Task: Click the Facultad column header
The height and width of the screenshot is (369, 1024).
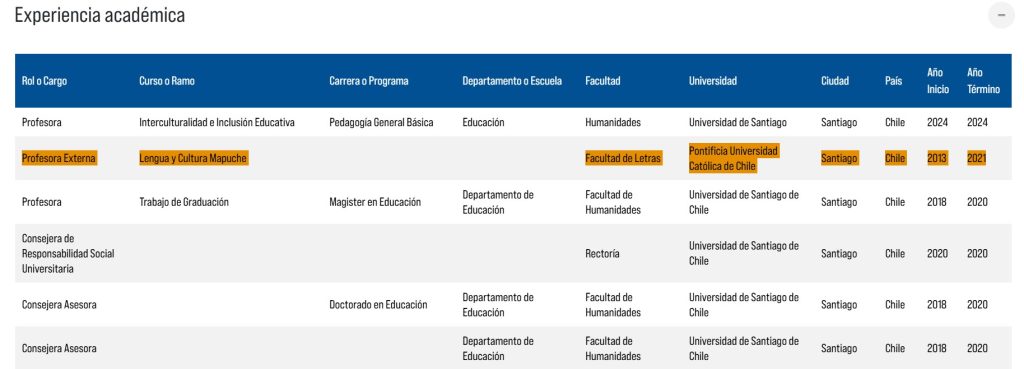Action: [603, 81]
